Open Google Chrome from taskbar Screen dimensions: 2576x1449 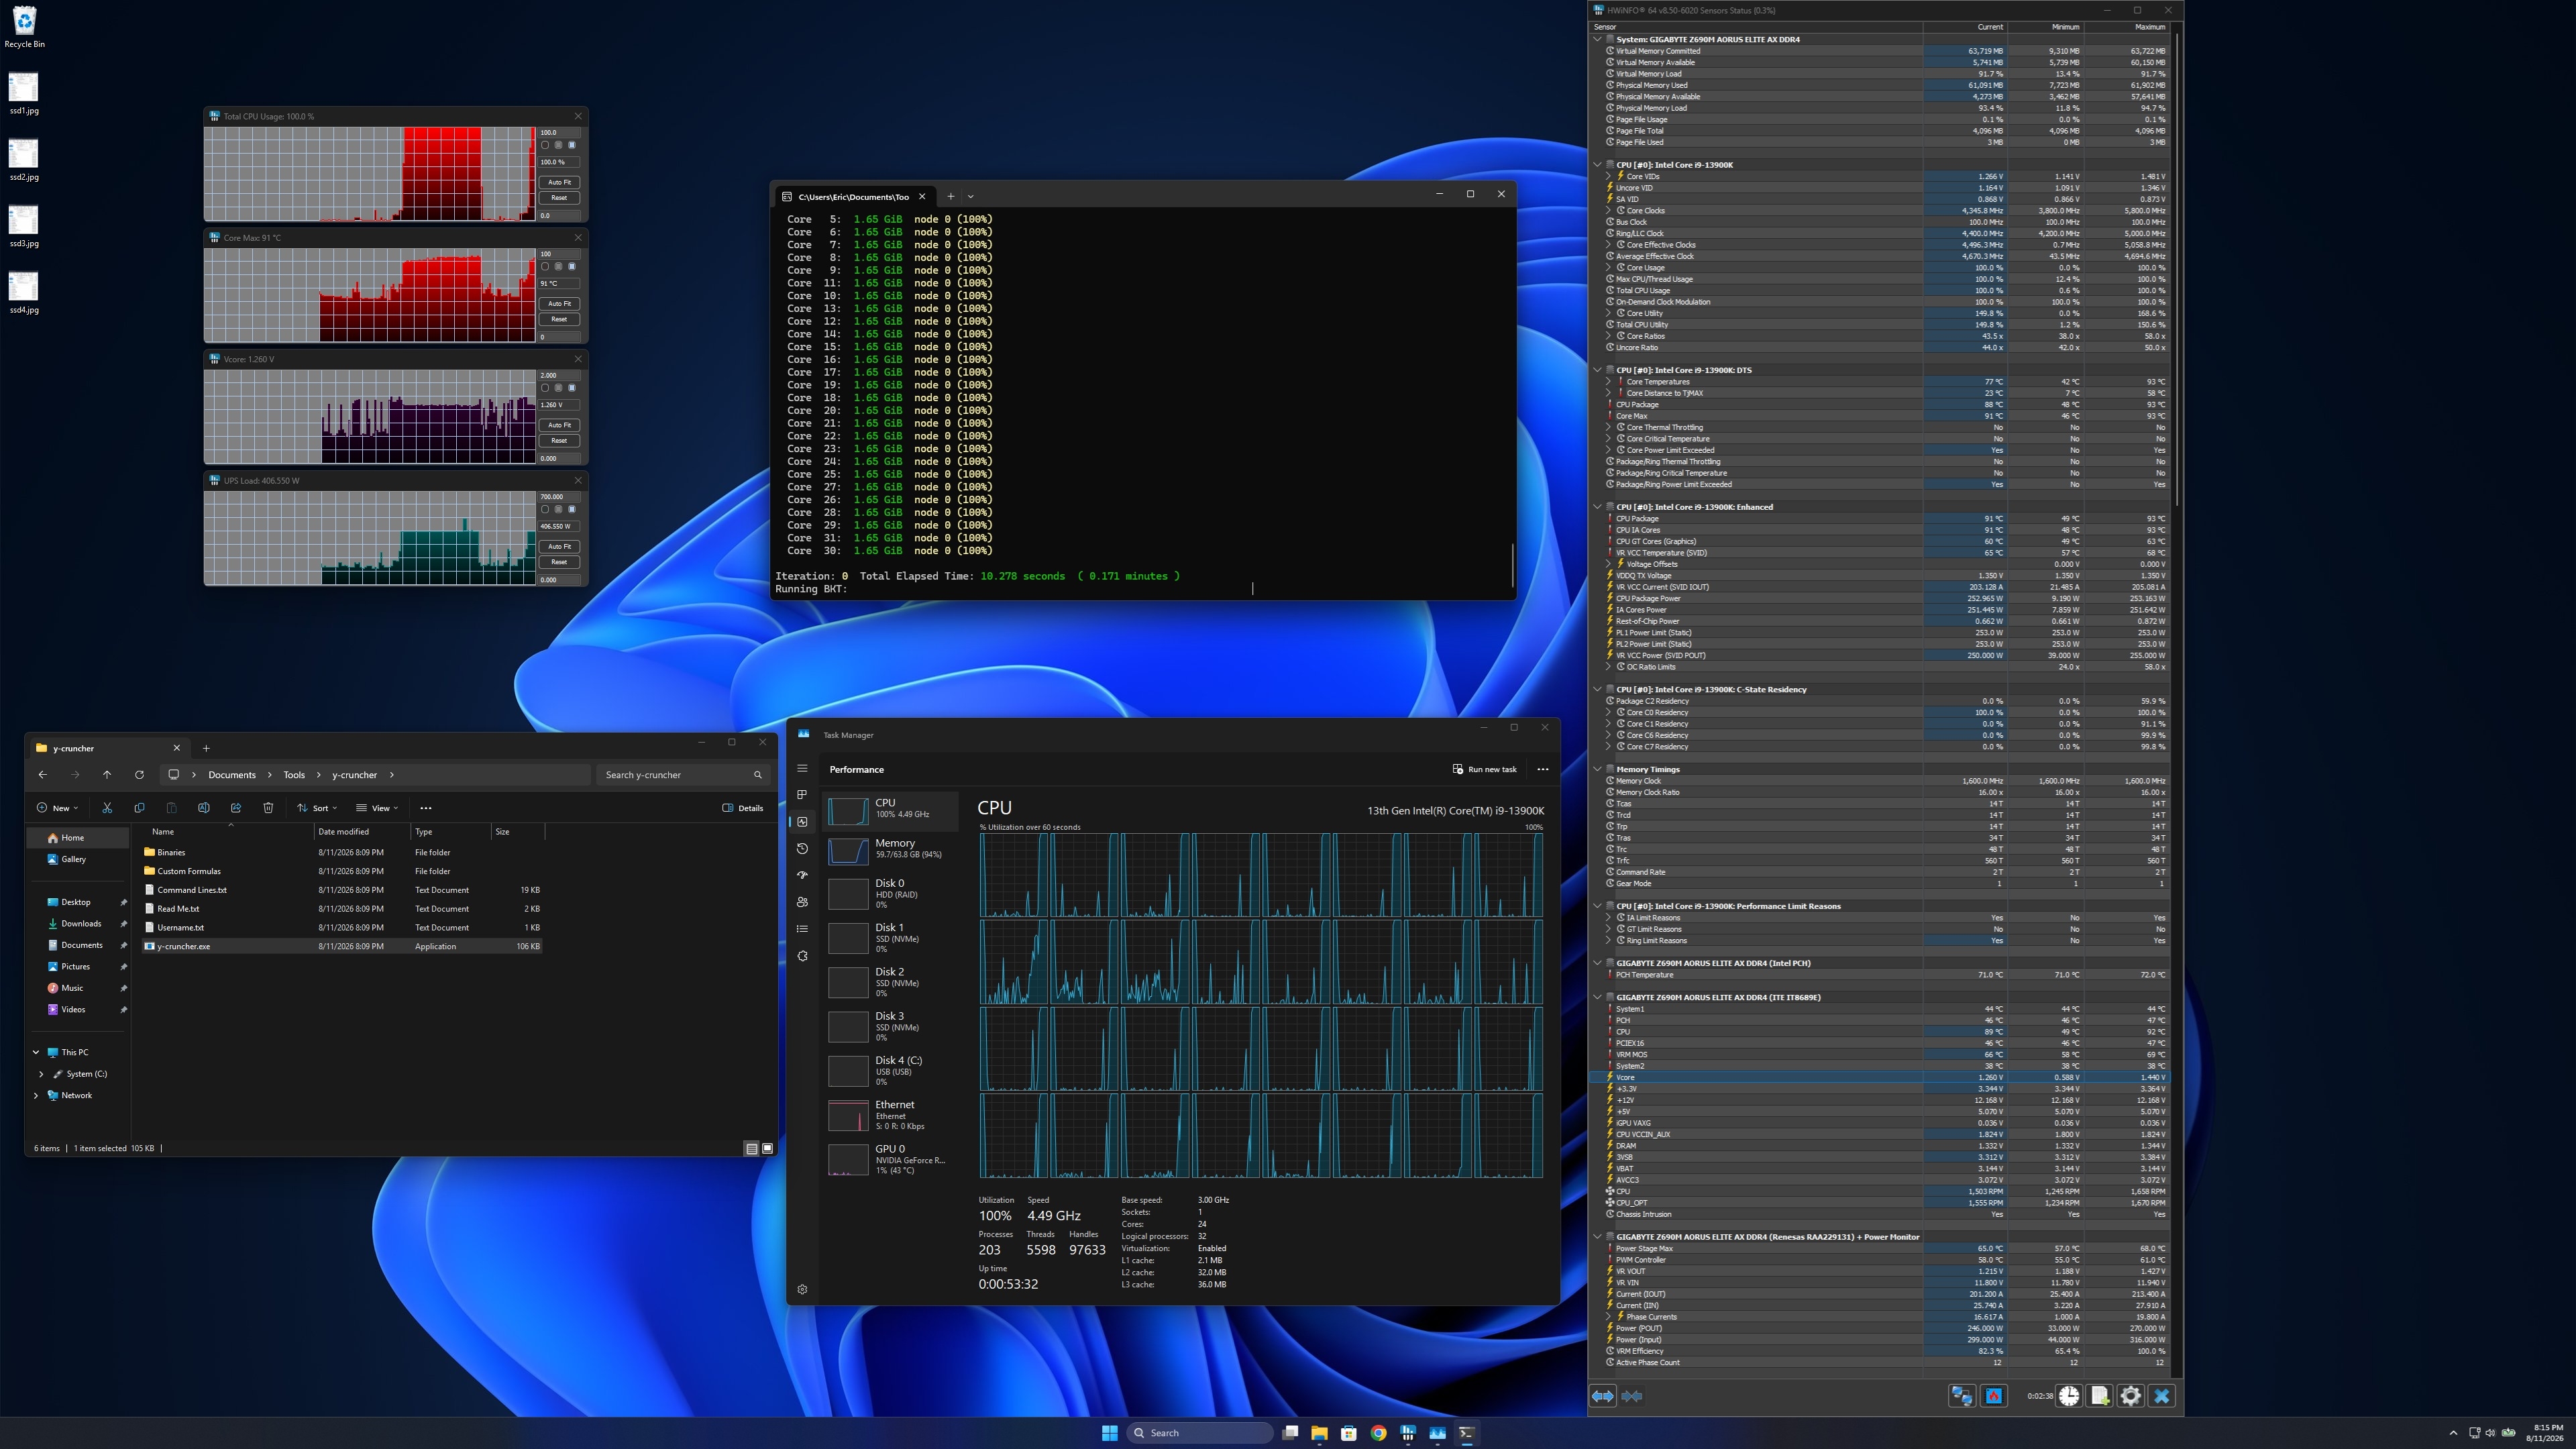click(1379, 1433)
